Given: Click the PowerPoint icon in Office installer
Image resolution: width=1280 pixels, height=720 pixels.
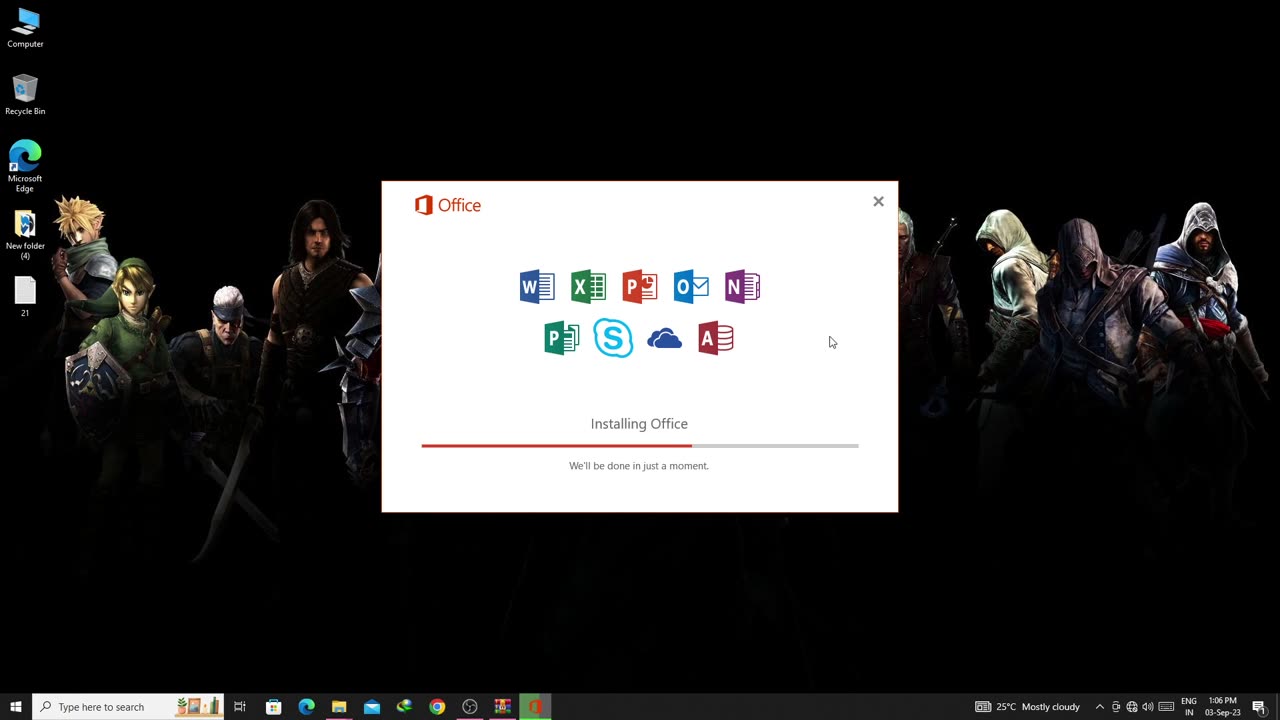Looking at the screenshot, I should pos(640,287).
